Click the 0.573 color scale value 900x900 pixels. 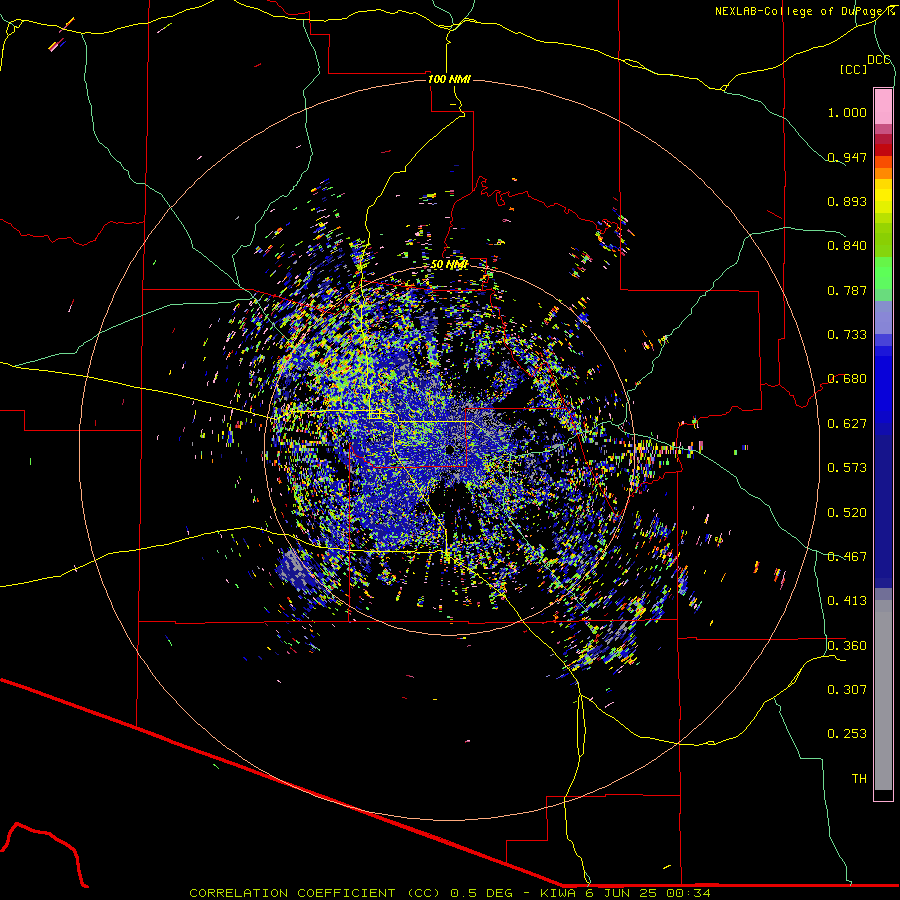pyautogui.click(x=847, y=468)
